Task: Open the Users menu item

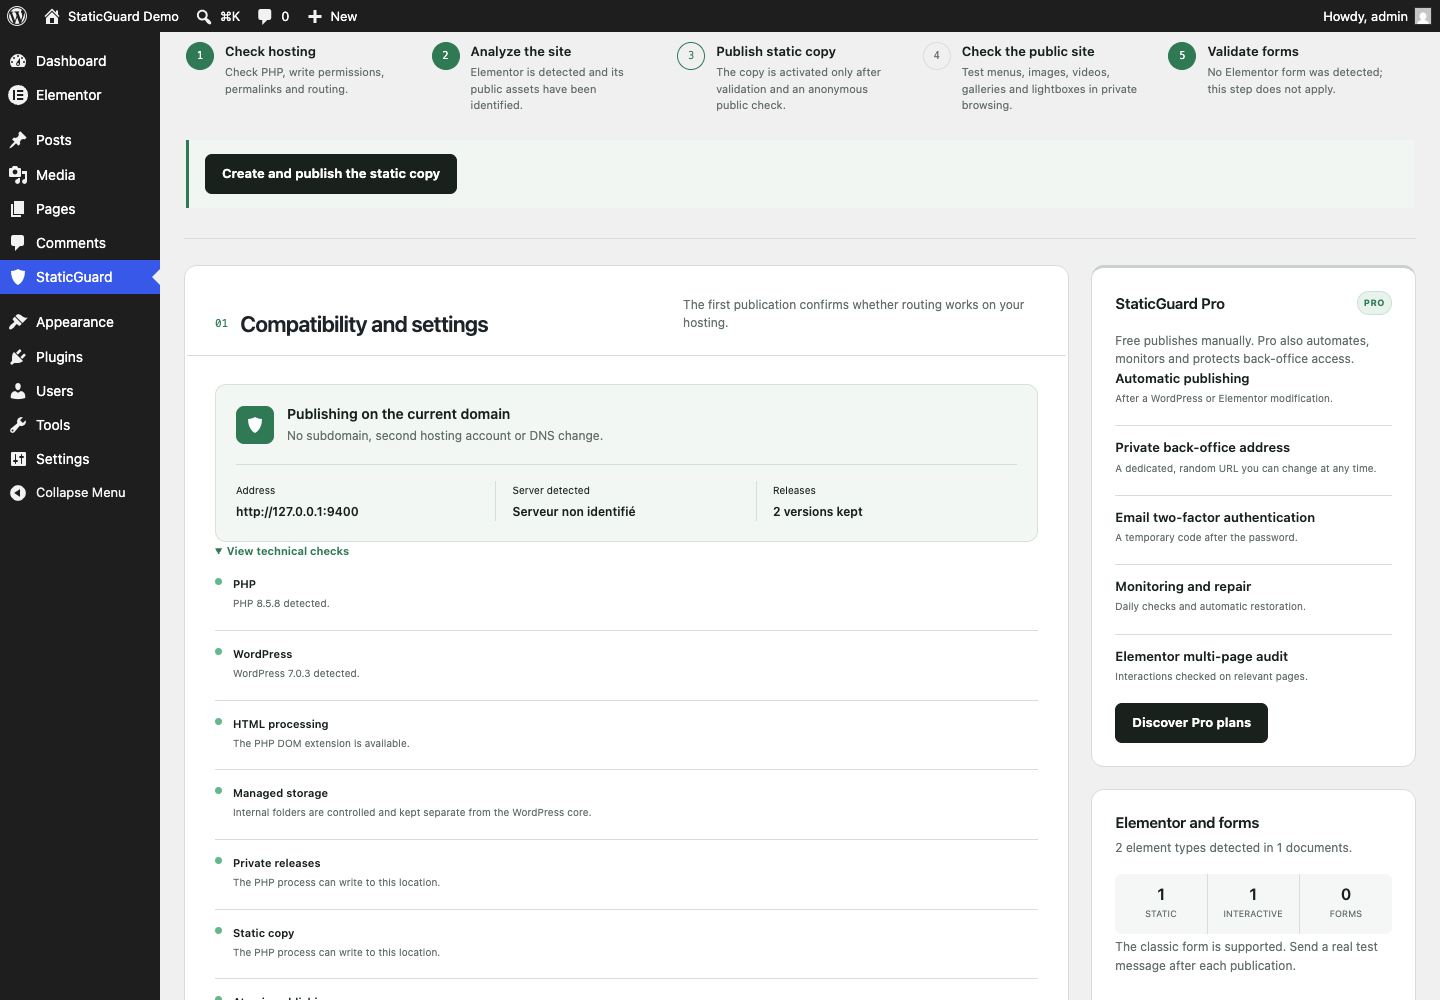Action: 80,391
